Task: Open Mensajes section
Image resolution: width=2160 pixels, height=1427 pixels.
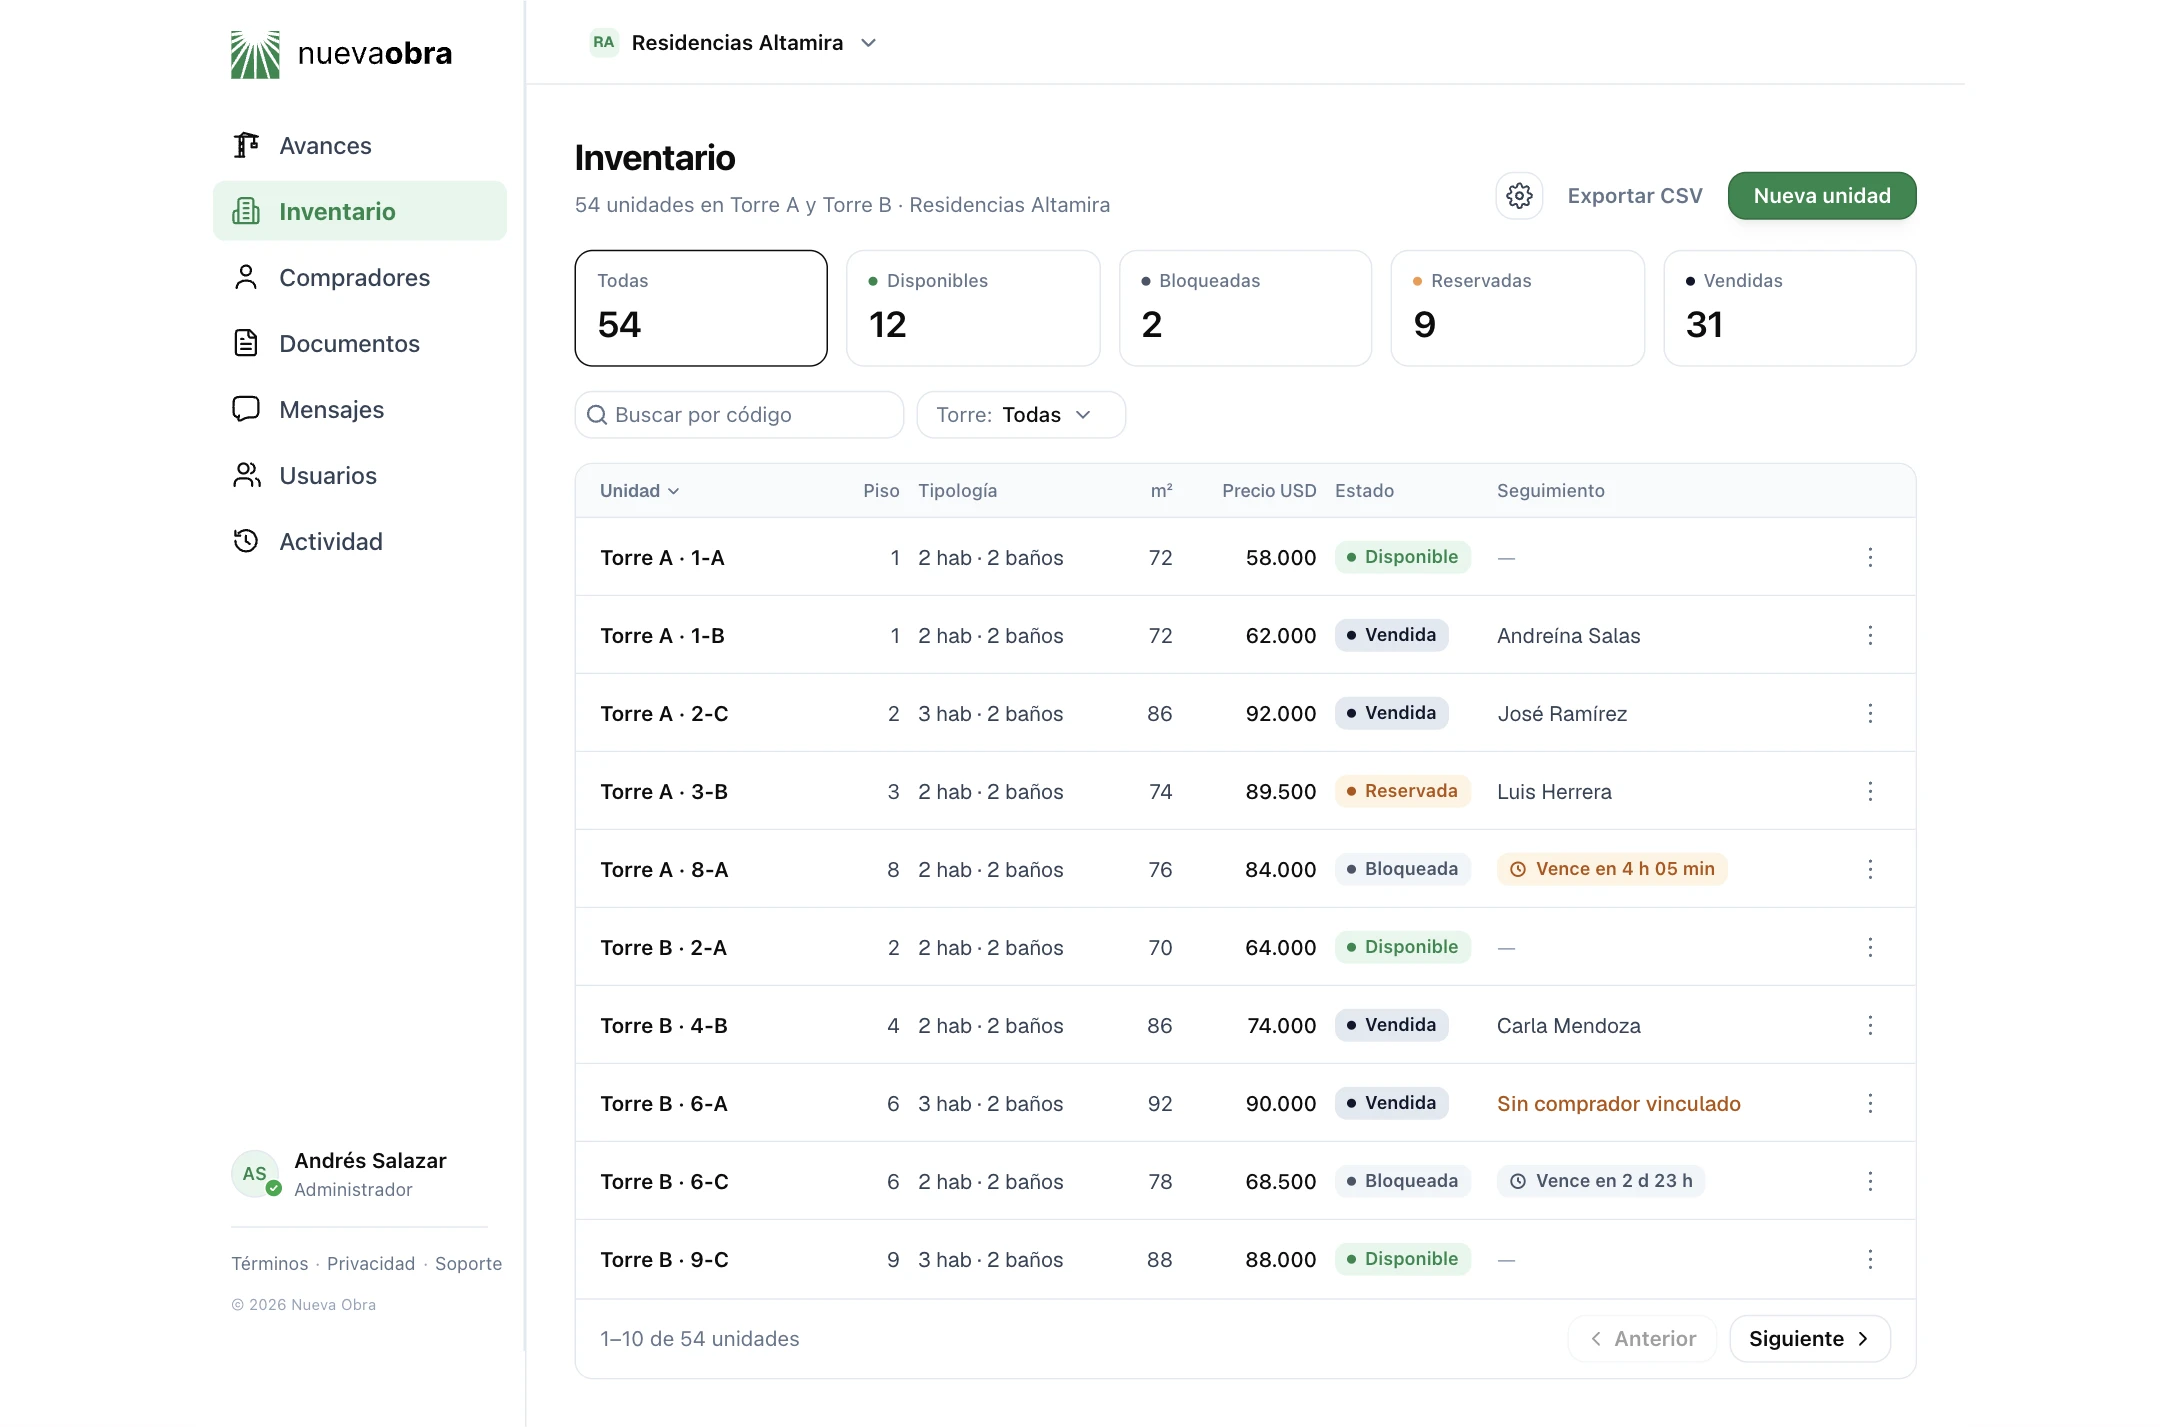Action: pos(360,410)
